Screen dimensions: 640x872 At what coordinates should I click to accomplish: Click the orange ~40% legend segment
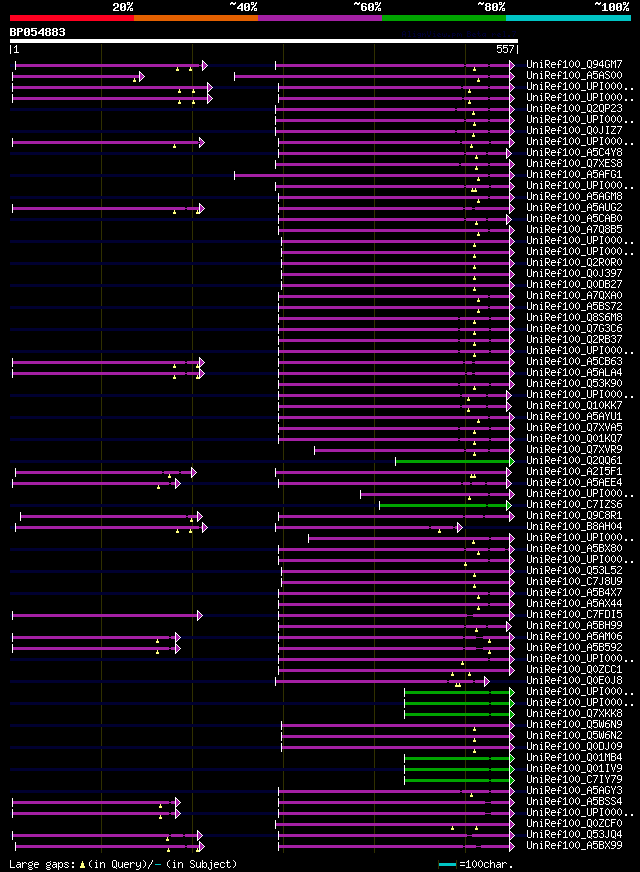click(x=196, y=18)
